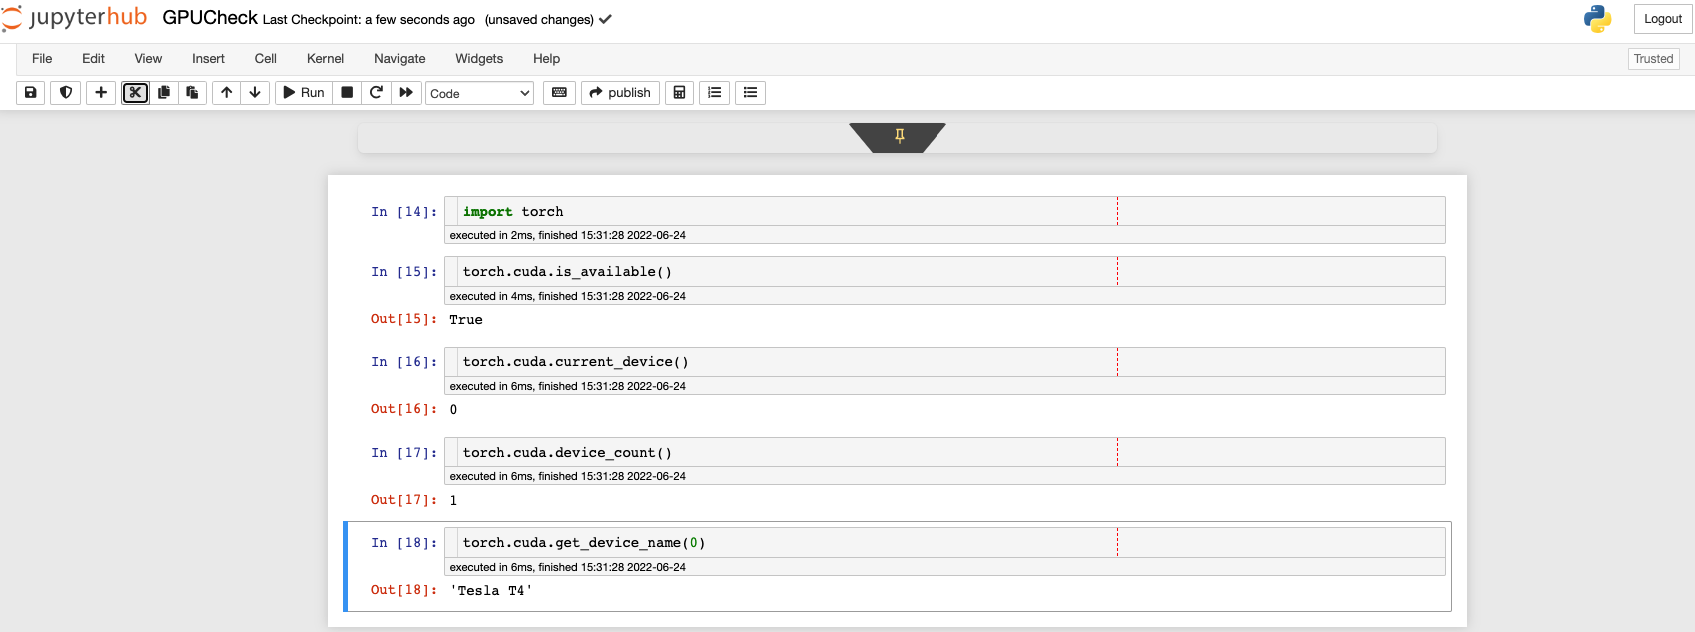
Task: Click into the torch.cuda.device_count() cell input
Action: pos(780,453)
